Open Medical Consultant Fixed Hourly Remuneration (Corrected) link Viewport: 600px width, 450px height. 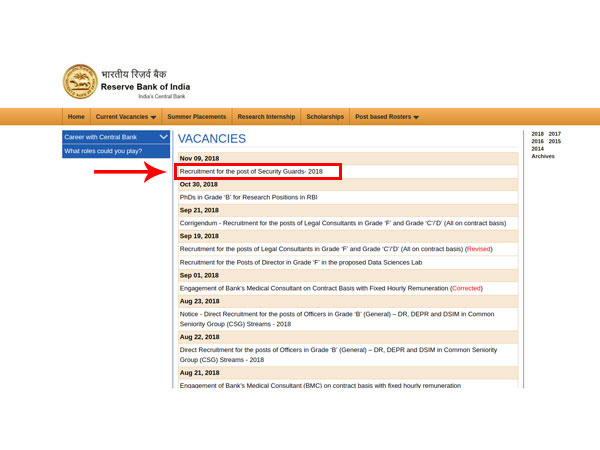point(331,289)
